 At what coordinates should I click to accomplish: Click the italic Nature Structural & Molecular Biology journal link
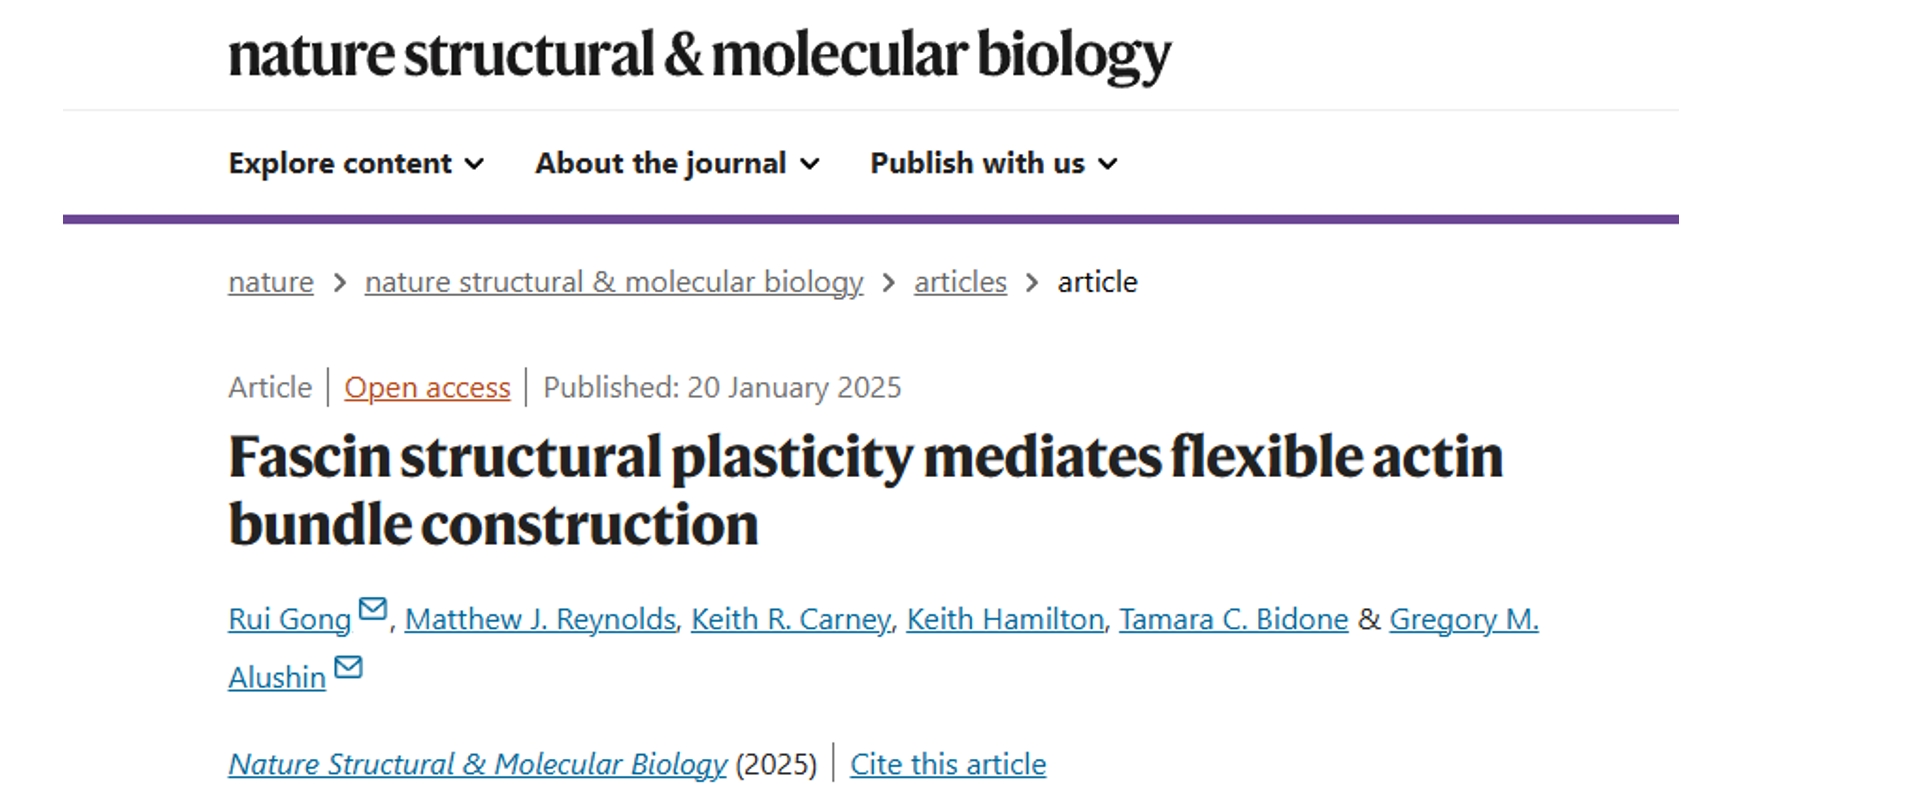tap(477, 764)
